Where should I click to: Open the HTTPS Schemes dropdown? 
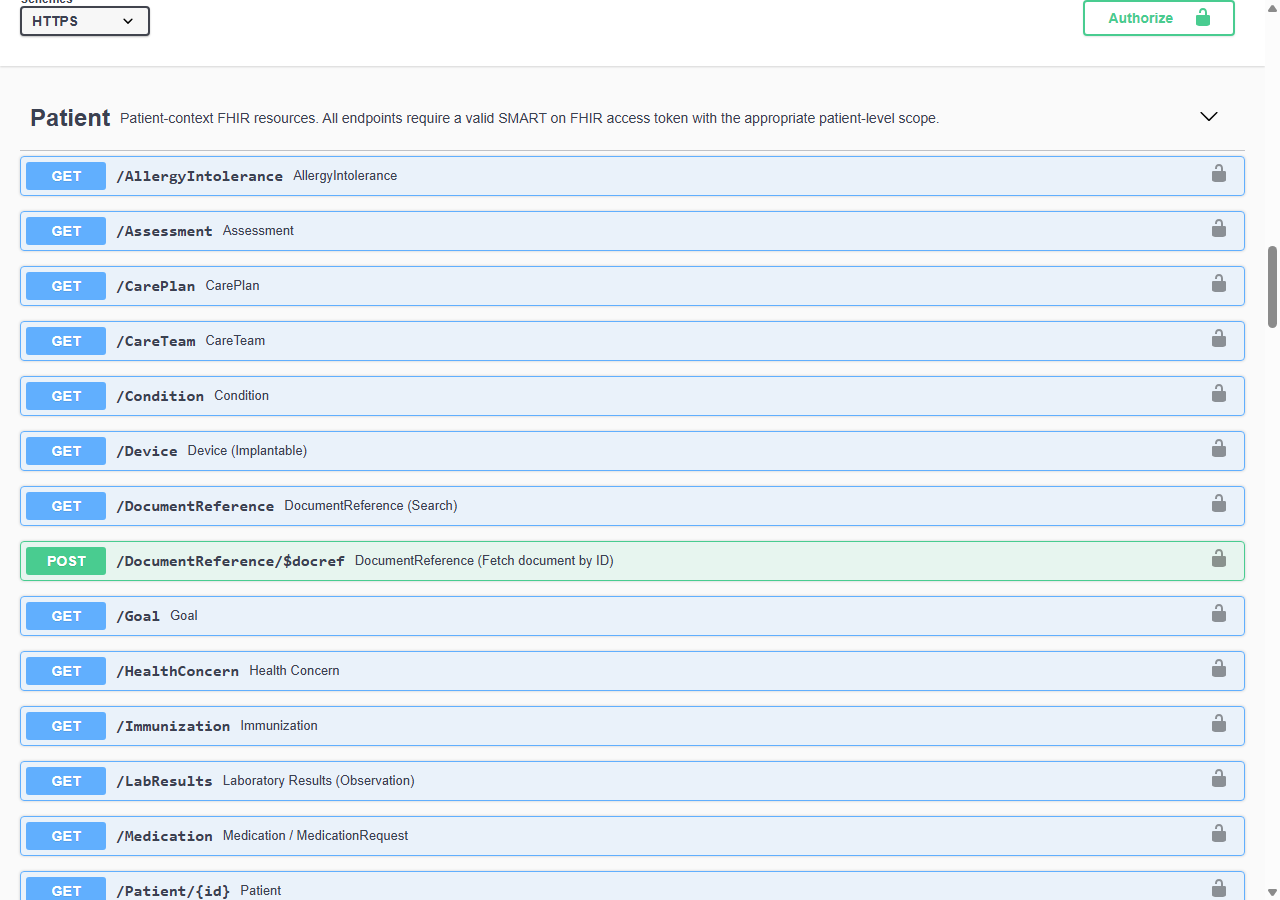[84, 20]
